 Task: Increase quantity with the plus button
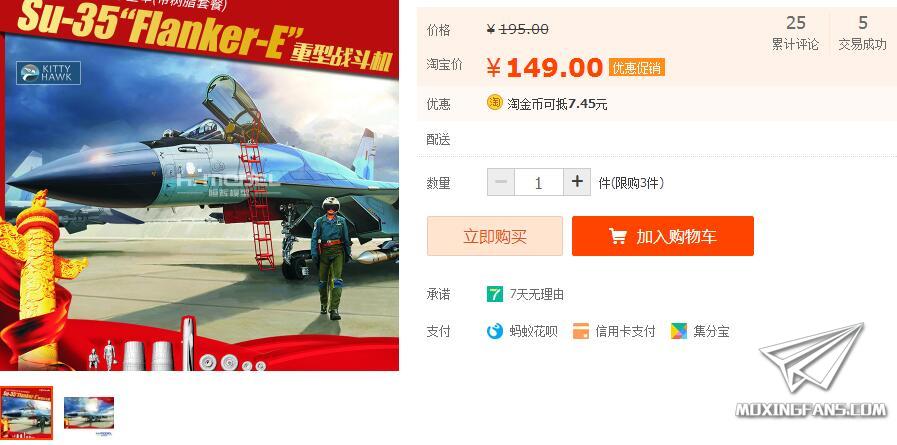point(577,182)
